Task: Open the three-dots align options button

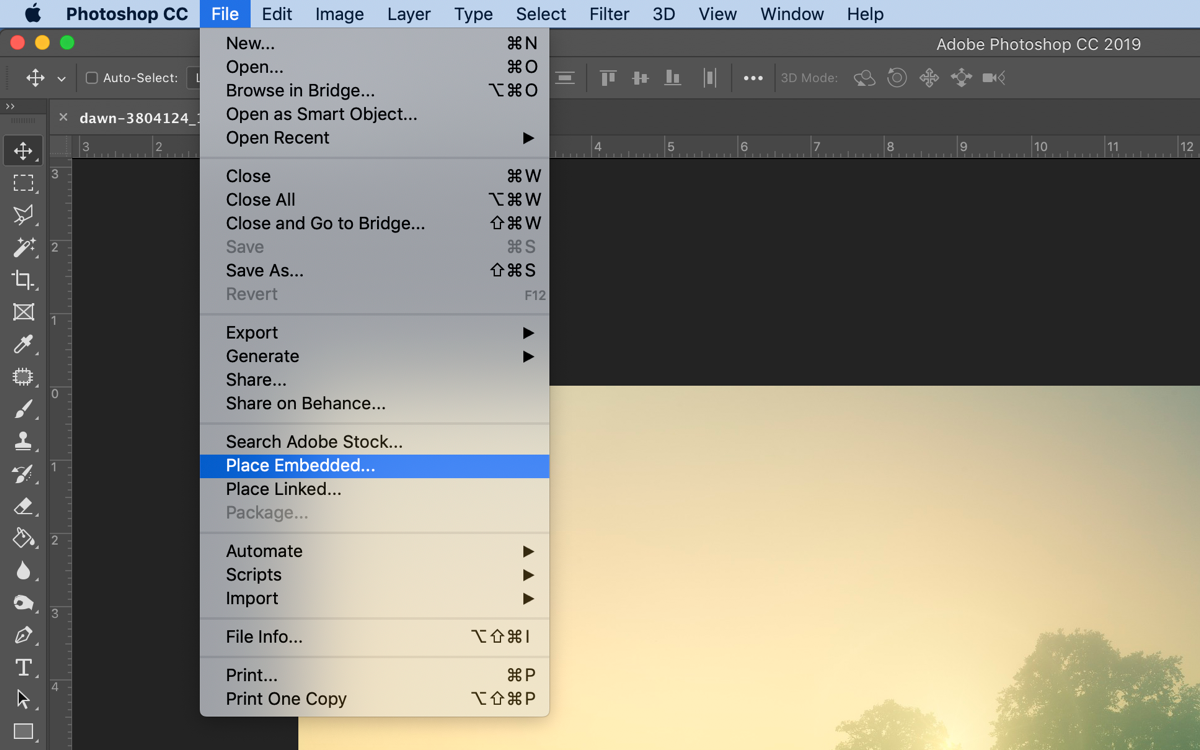Action: point(753,78)
